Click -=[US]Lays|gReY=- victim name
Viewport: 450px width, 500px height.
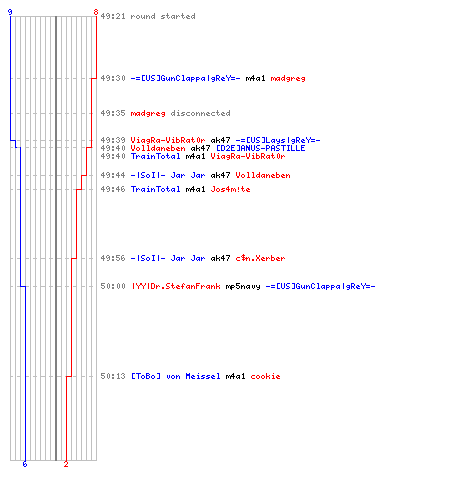(278, 140)
